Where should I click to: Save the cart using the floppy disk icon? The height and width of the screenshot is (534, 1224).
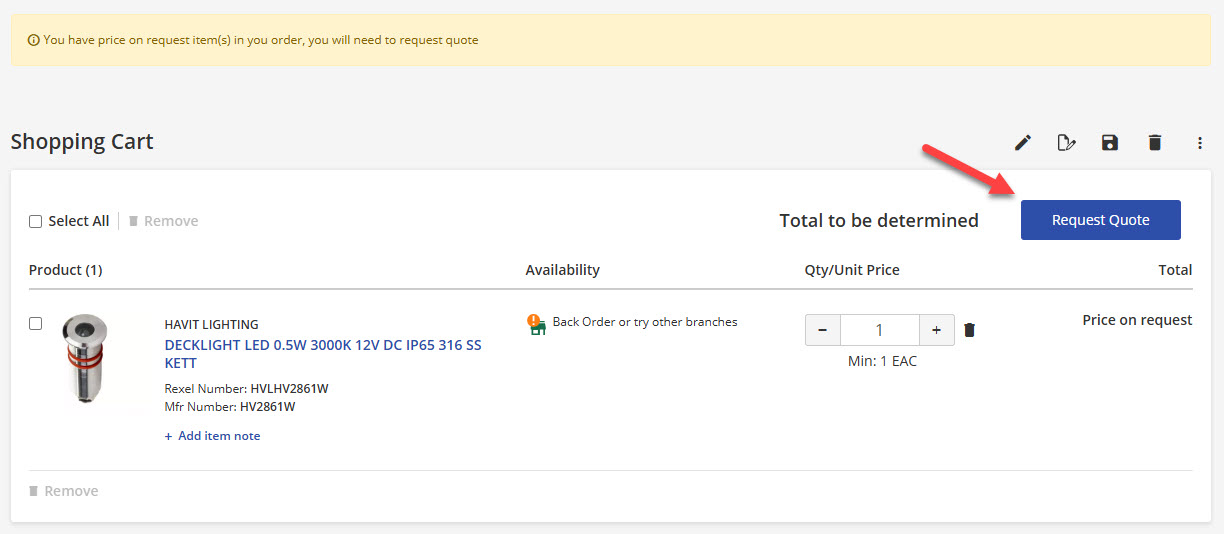(x=1110, y=143)
